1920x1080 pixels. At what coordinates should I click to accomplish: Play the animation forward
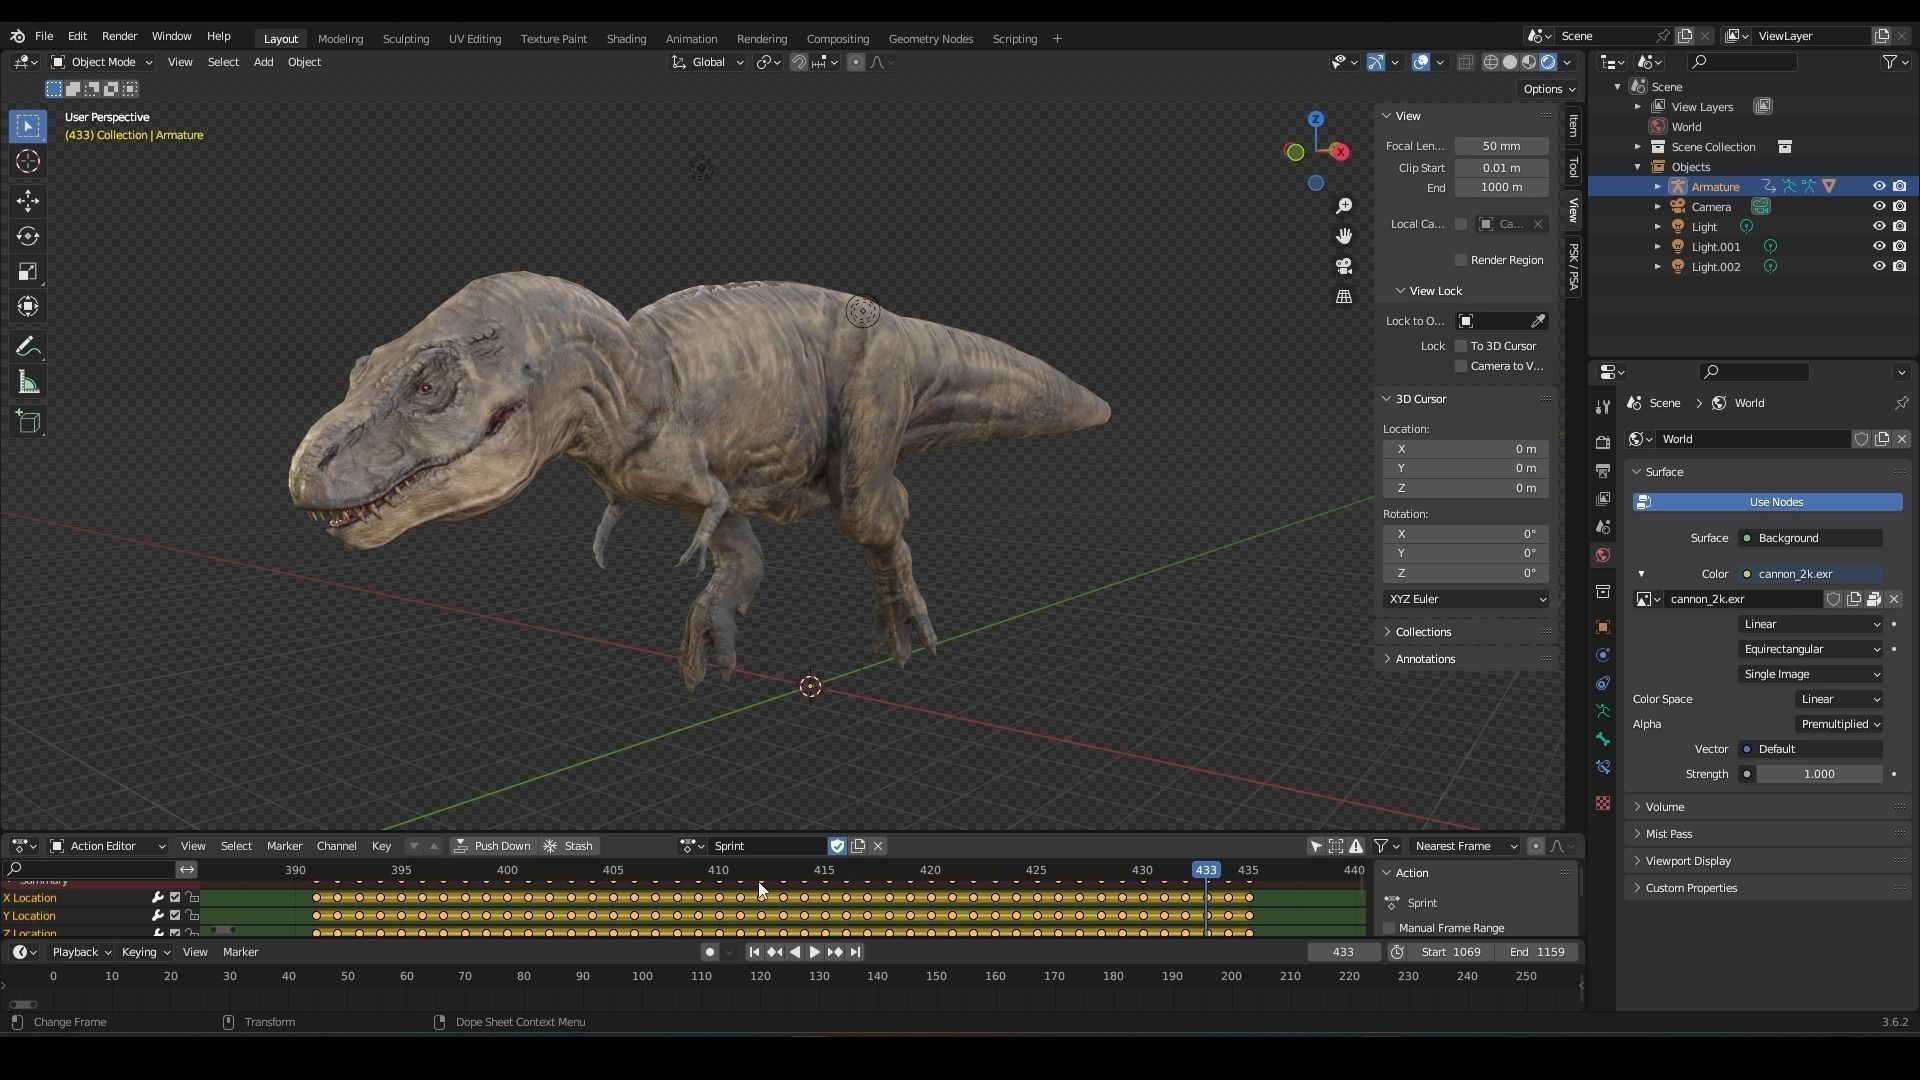814,952
